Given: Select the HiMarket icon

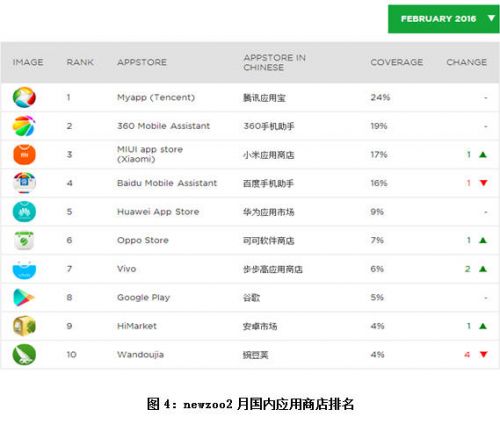Looking at the screenshot, I should [x=24, y=326].
